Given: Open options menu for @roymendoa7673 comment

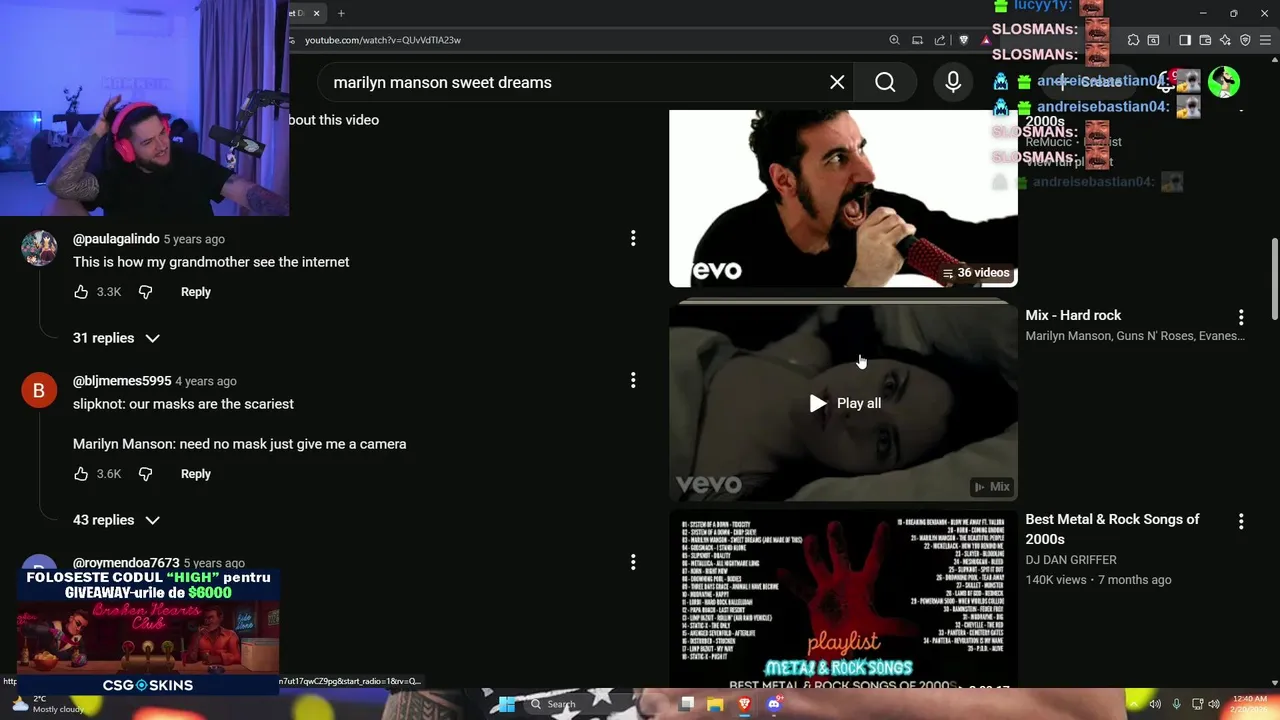Looking at the screenshot, I should (x=632, y=562).
